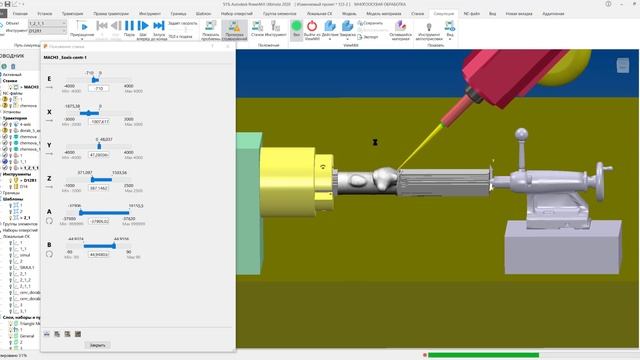The image size is (640, 360).
Task: Switch to the Главная ribbon tab
Action: pyautogui.click(x=20, y=14)
